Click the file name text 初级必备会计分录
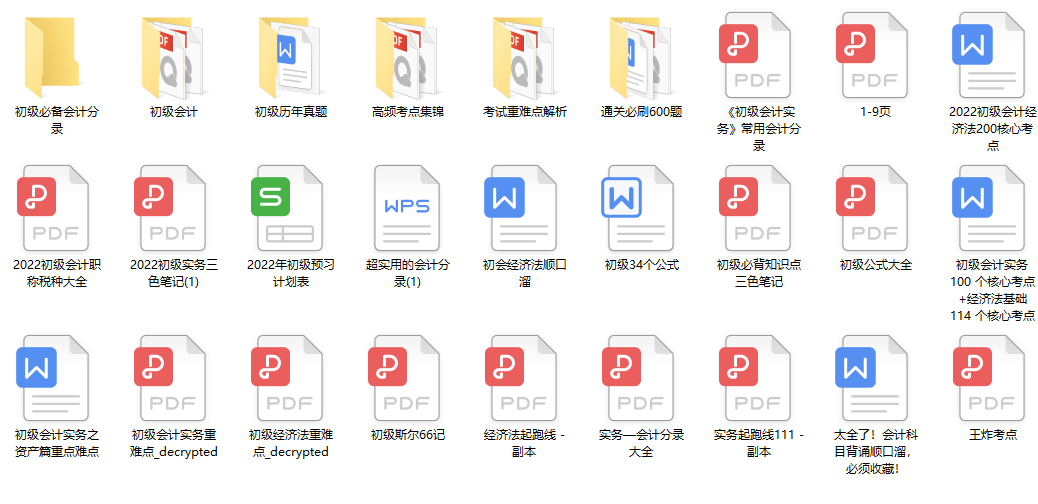Screen dimensions: 1038x504 point(57,121)
